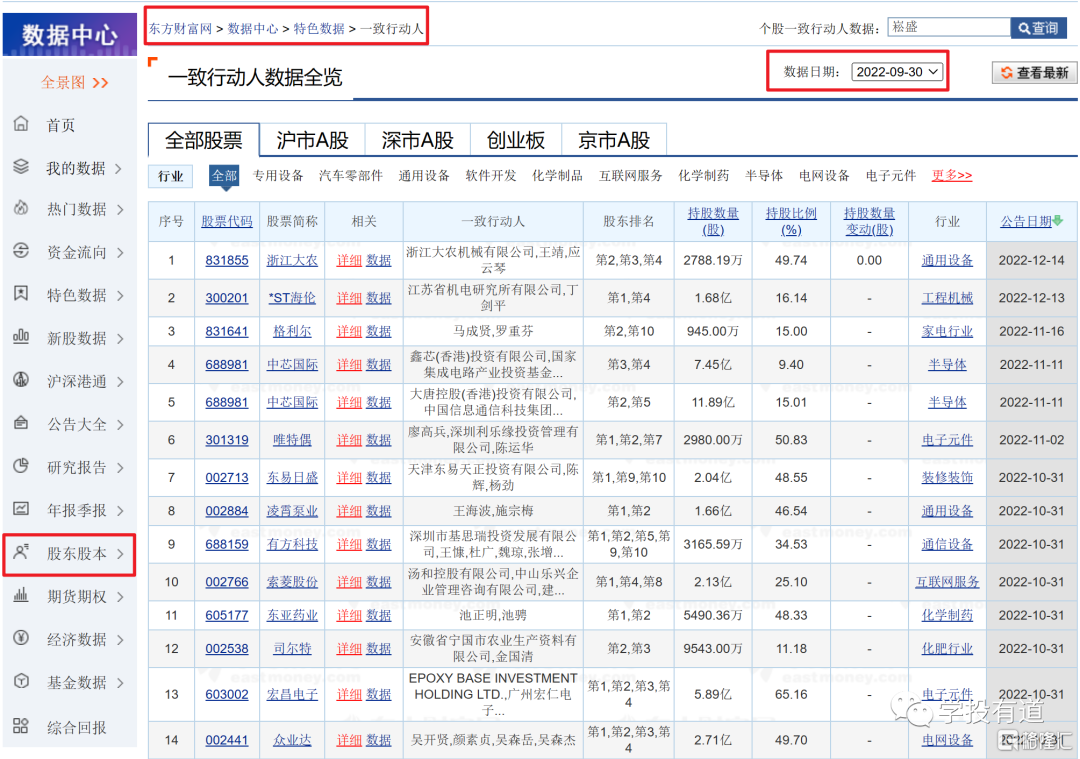The height and width of the screenshot is (759, 1080).
Task: Filter by 半导体 industry
Action: (764, 176)
